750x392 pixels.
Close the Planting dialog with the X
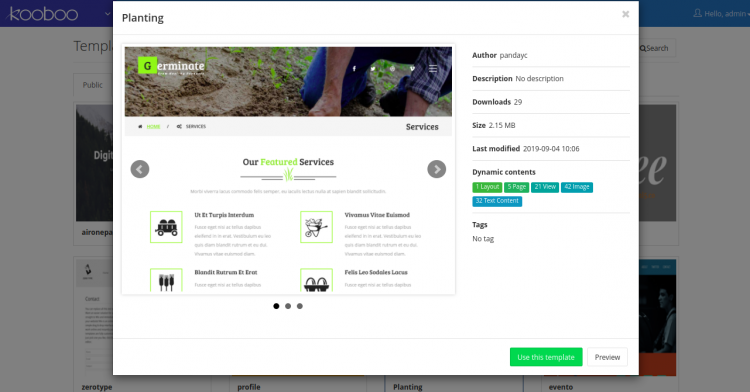(625, 14)
